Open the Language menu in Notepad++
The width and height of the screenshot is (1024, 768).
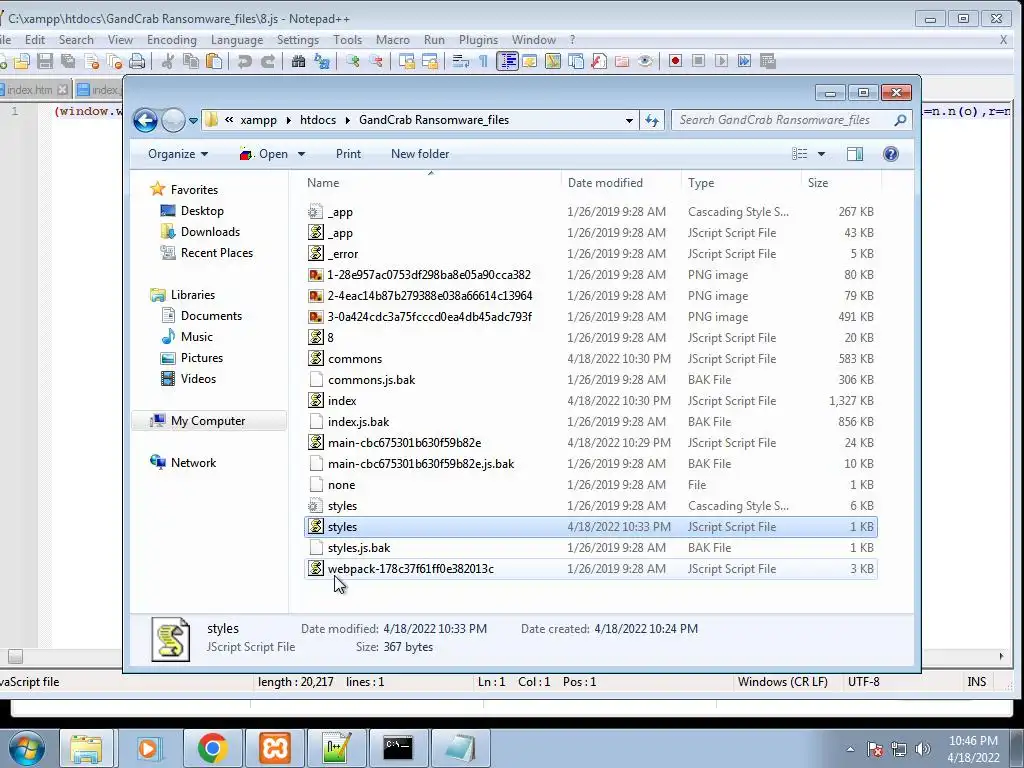click(237, 40)
